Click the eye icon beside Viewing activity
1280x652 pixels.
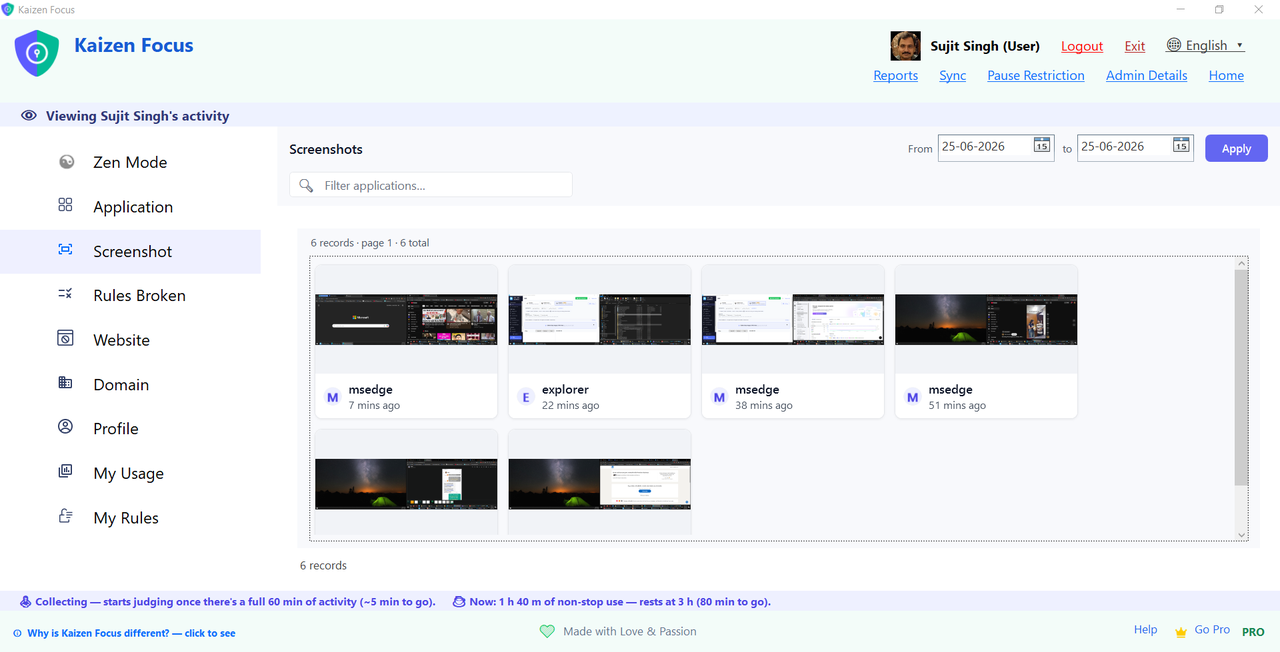coord(29,116)
